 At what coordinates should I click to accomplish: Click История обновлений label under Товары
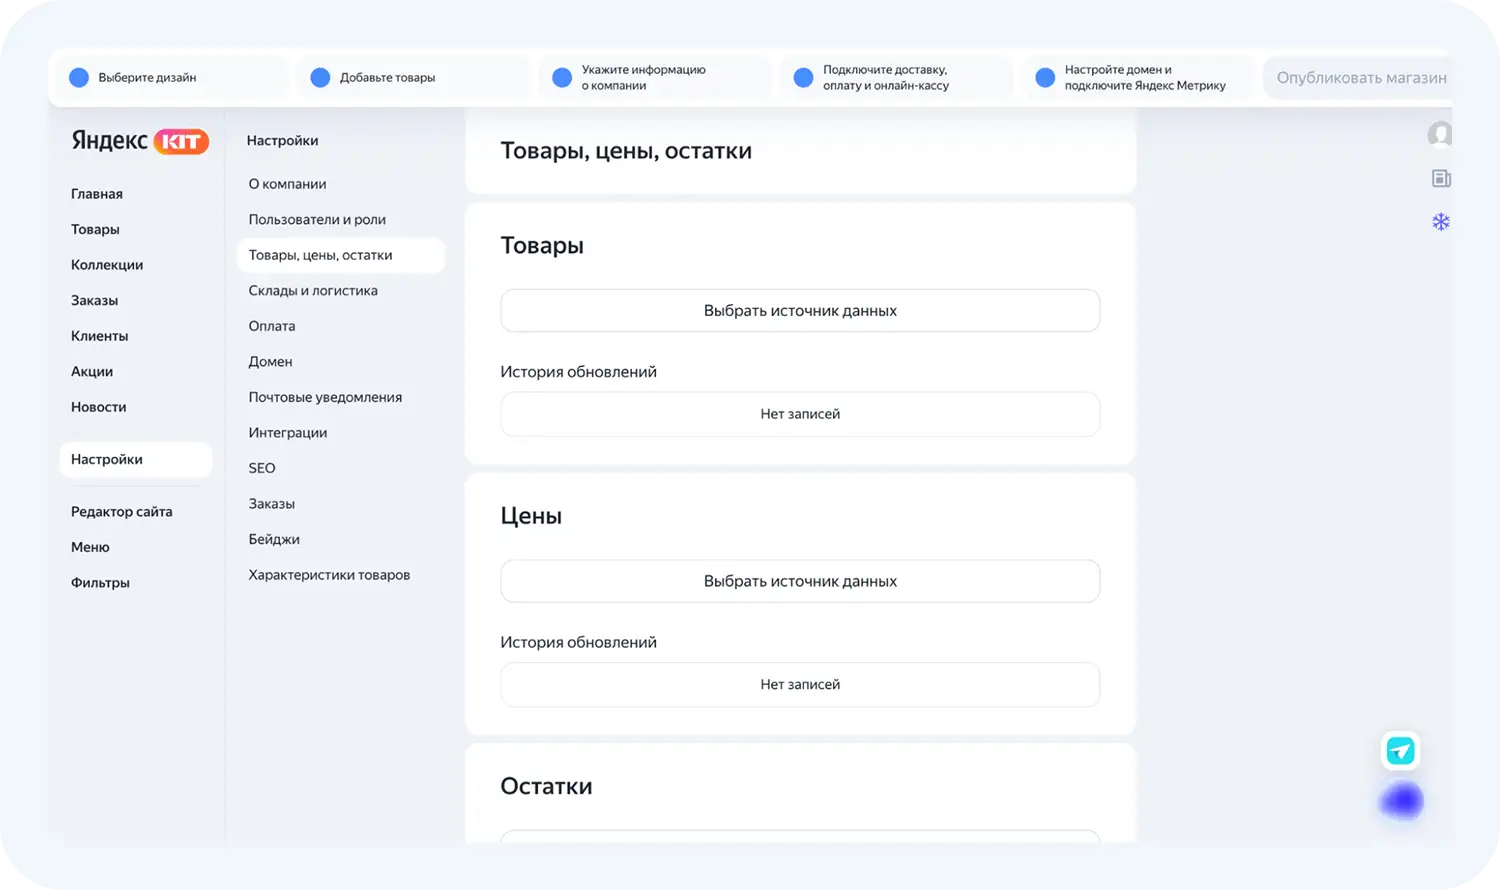click(x=579, y=372)
